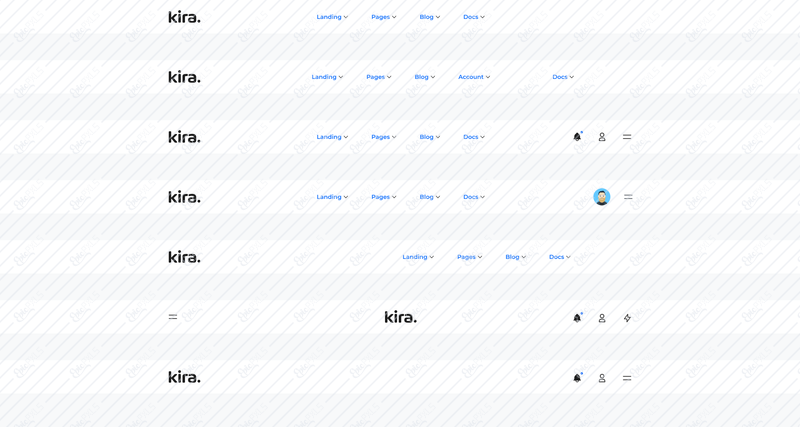Viewport: 800px width, 427px height.
Task: Open Docs menu in the navbar with avatar
Action: tap(474, 197)
